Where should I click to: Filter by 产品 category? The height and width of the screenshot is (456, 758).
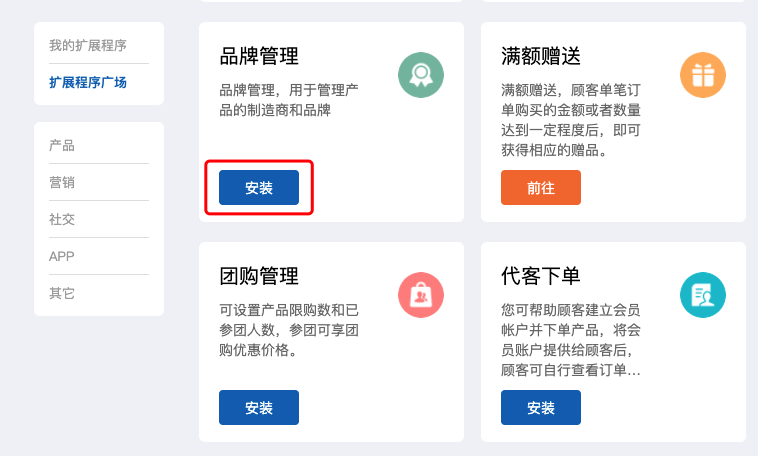click(61, 146)
